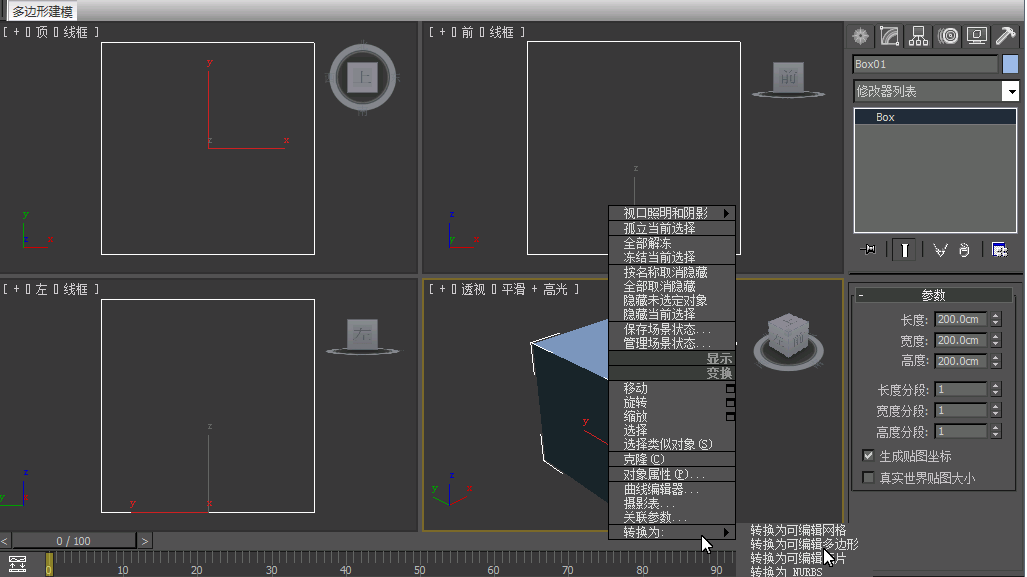Click the 宽度分段 spinner arrows
The height and width of the screenshot is (577, 1027).
coord(996,411)
